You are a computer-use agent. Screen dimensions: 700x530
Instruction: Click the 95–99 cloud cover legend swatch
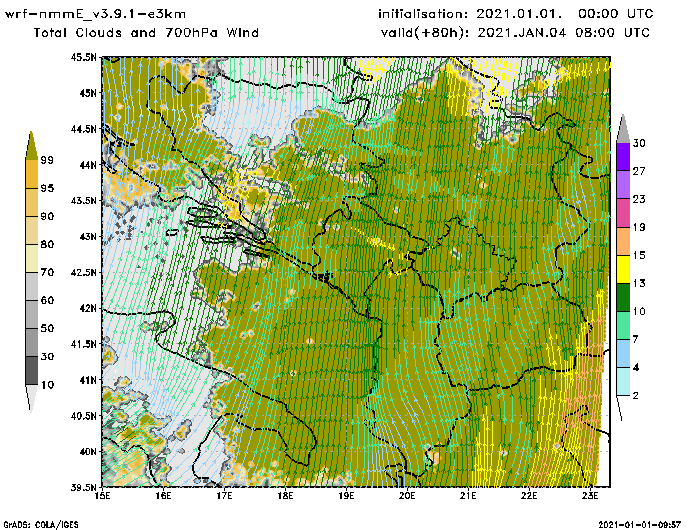pos(32,174)
